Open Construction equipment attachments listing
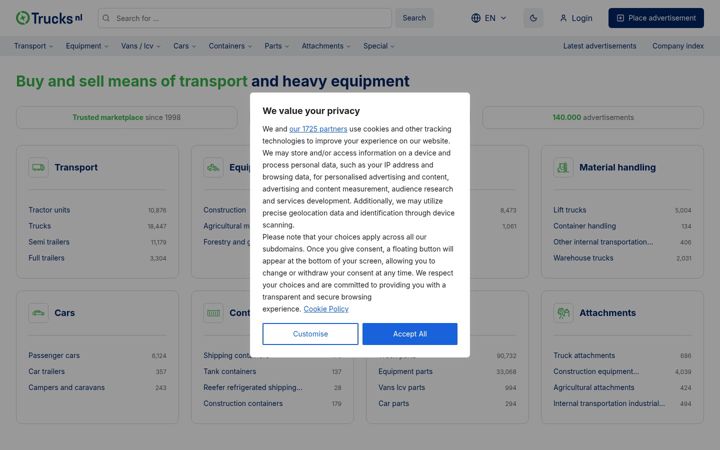The height and width of the screenshot is (450, 720). coord(596,371)
